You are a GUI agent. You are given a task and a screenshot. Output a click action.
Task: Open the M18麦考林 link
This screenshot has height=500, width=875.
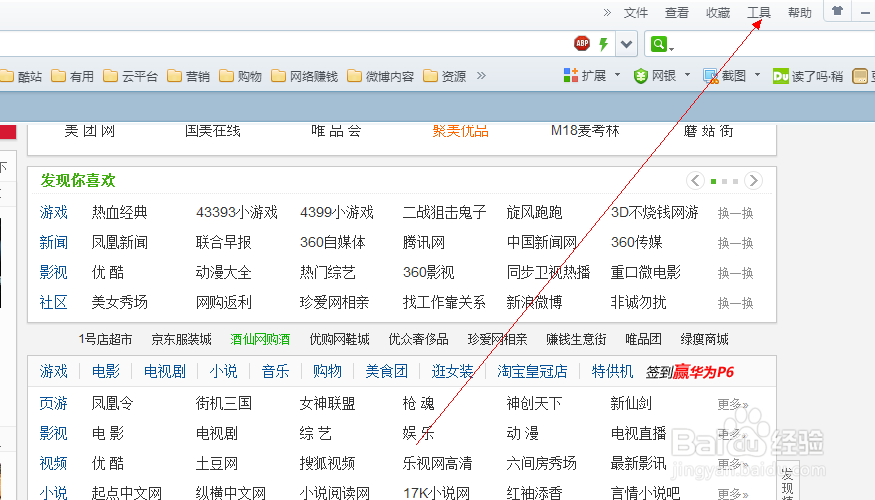(x=585, y=131)
